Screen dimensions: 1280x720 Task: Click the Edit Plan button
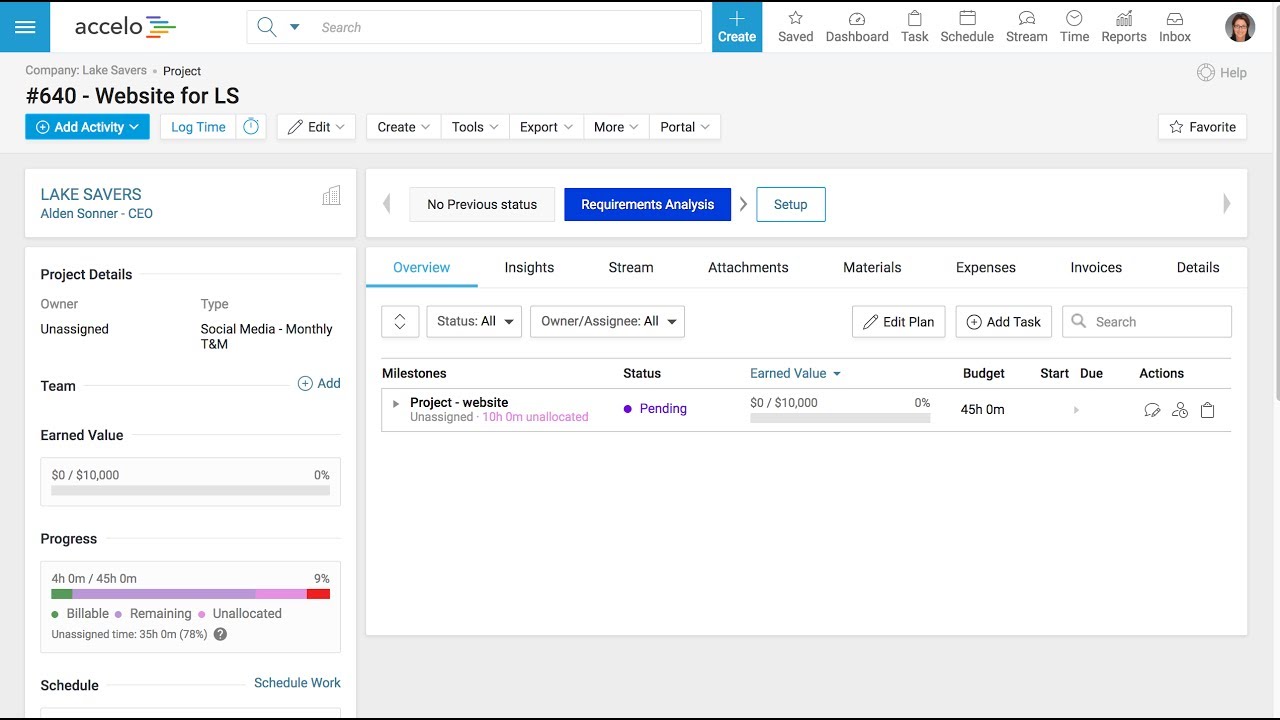pos(897,321)
